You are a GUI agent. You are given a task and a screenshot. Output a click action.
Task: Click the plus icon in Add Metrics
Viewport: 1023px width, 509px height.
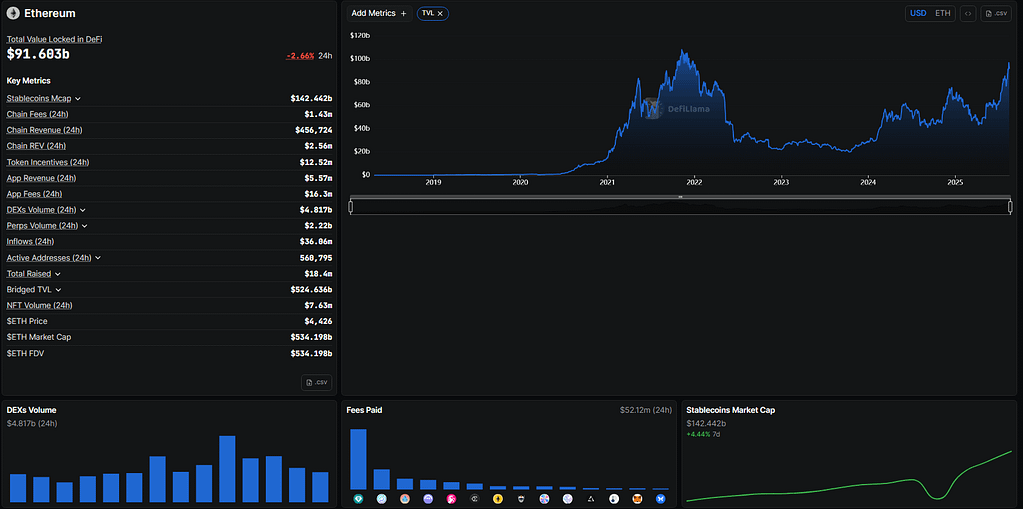[x=404, y=13]
